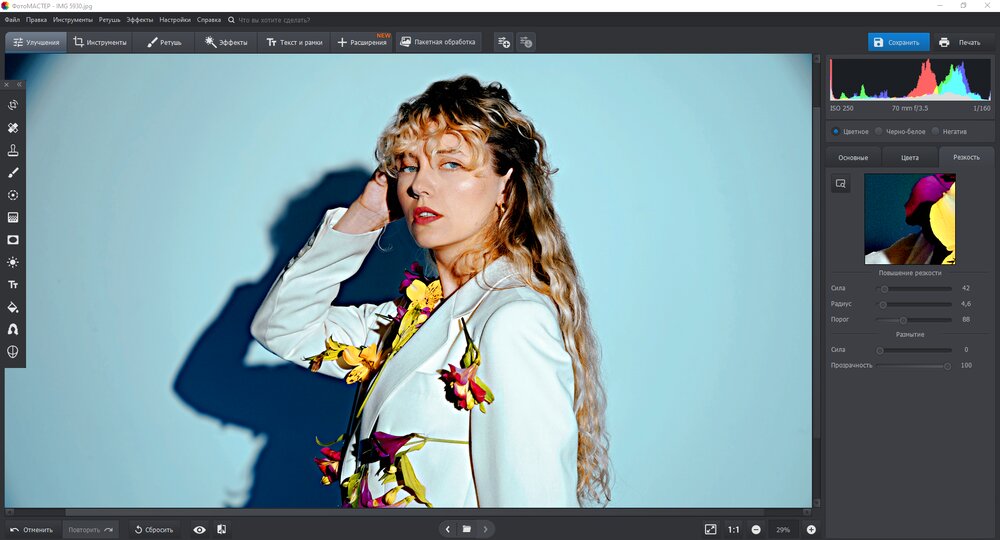
Task: Click the Сбросить reset button
Action: (153, 529)
